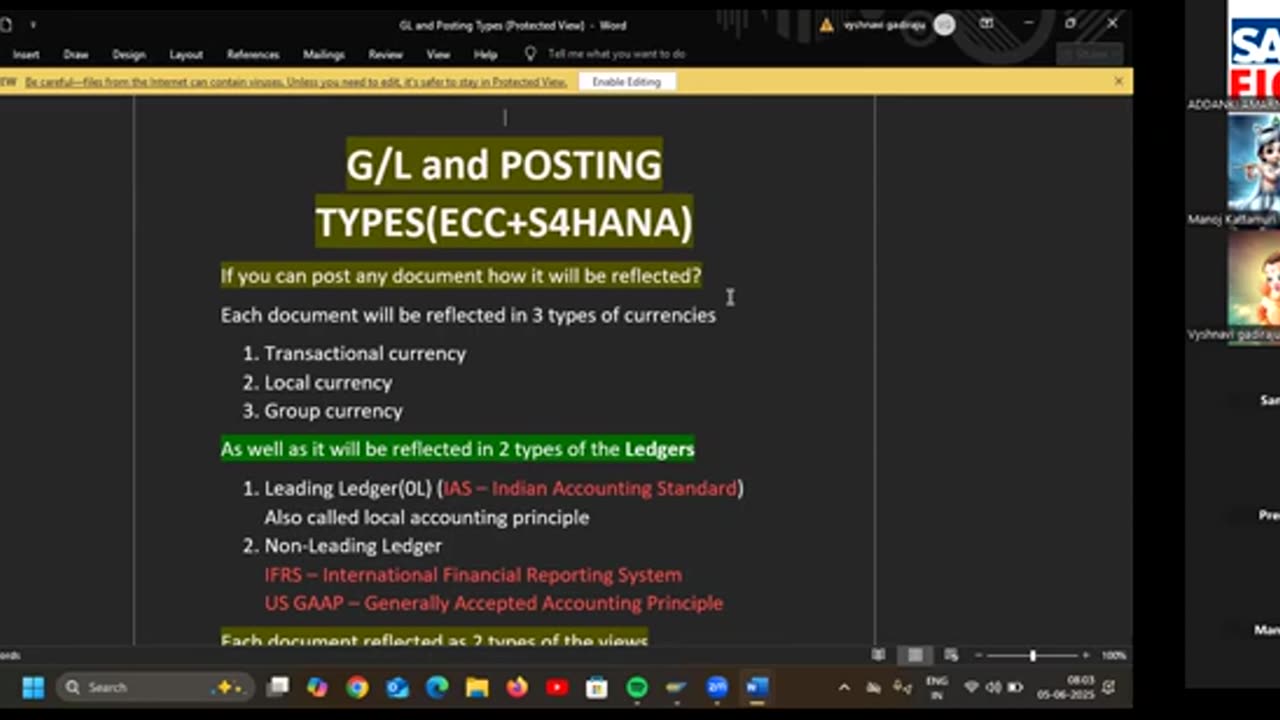Click the zoom in plus button
The height and width of the screenshot is (720, 1280).
tap(1086, 655)
